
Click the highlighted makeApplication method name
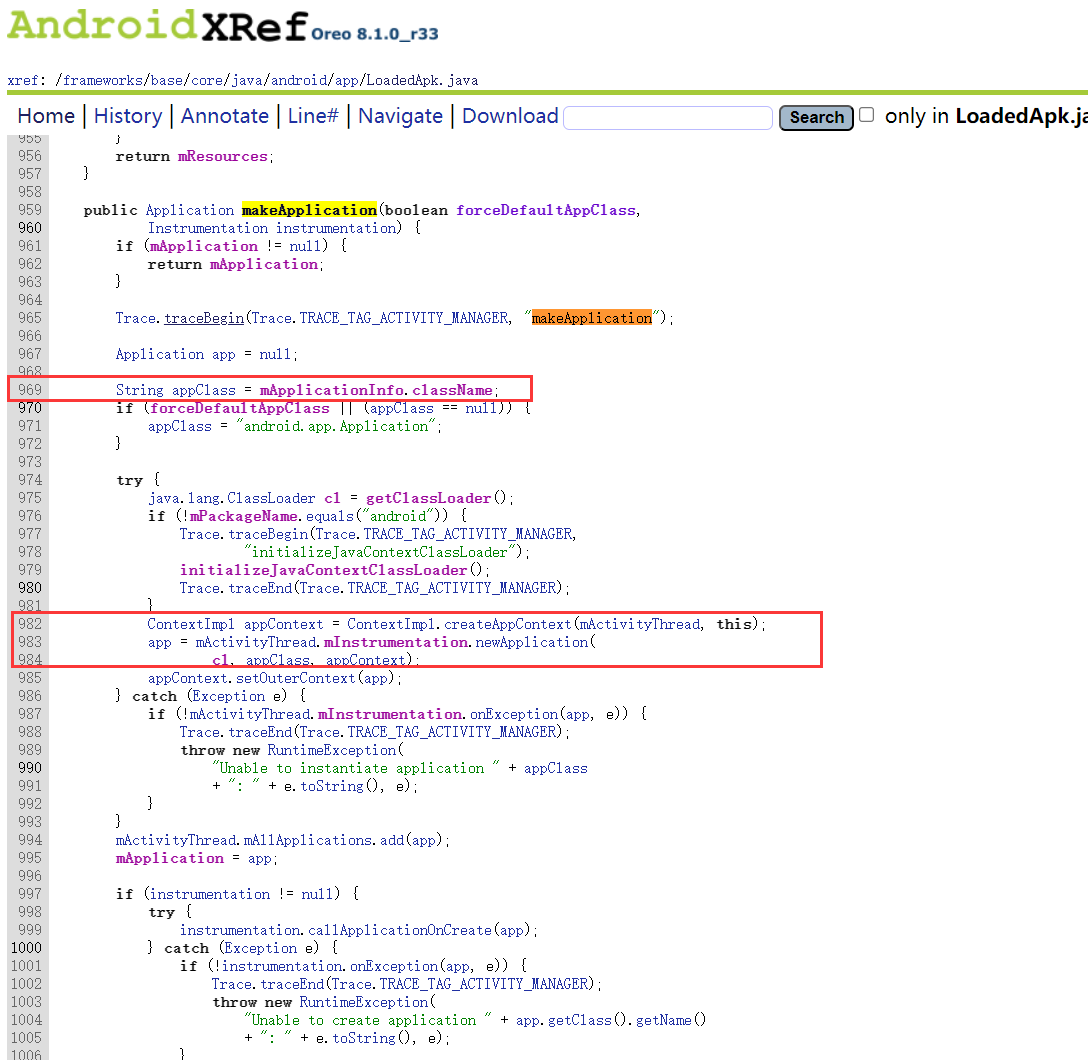309,210
